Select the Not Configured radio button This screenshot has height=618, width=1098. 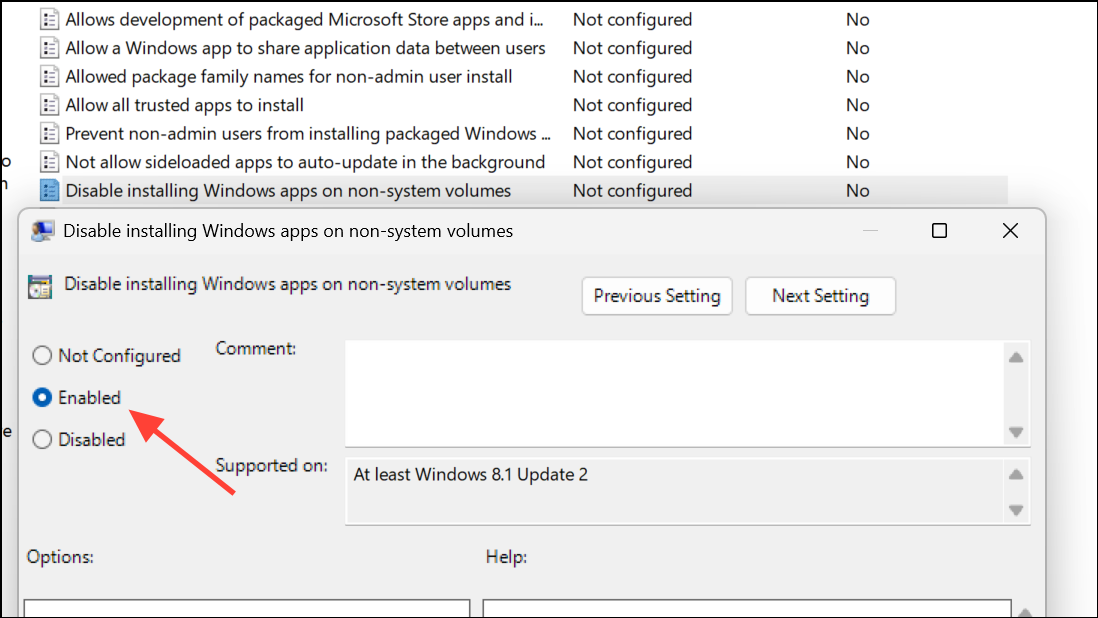click(42, 356)
